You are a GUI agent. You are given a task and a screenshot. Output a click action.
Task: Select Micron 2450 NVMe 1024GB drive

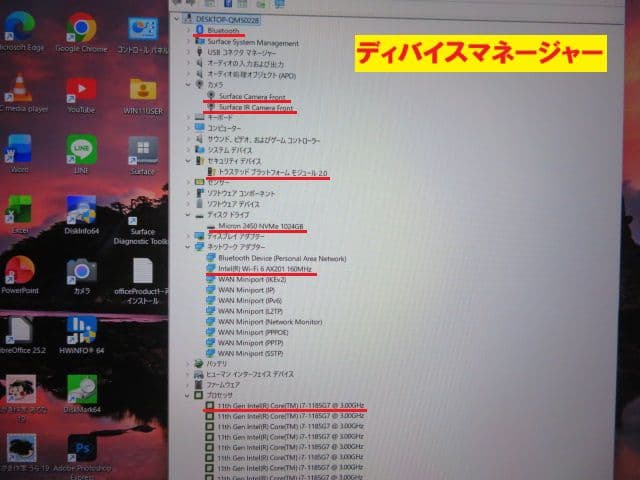coord(256,226)
